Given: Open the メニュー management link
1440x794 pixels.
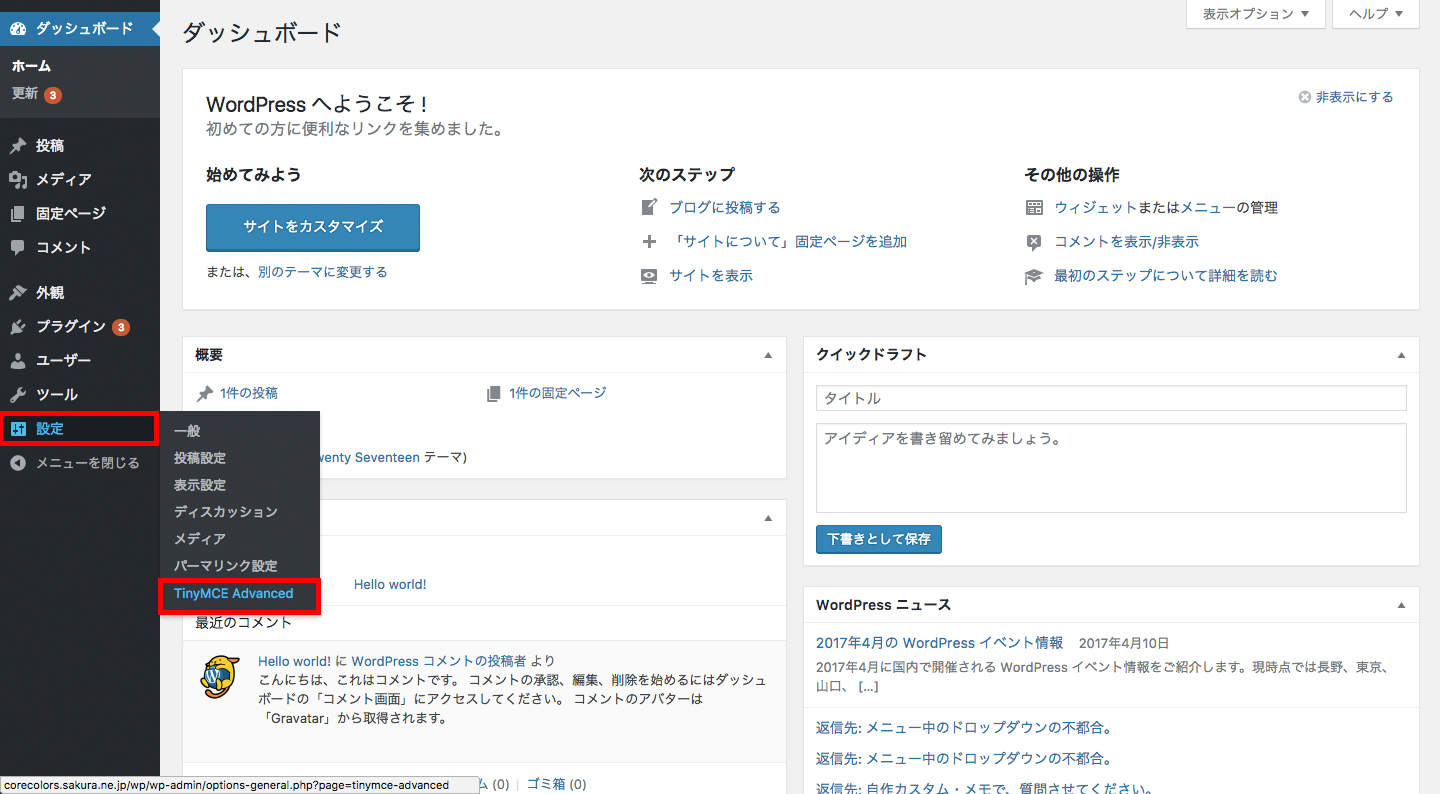Looking at the screenshot, I should click(x=1208, y=208).
